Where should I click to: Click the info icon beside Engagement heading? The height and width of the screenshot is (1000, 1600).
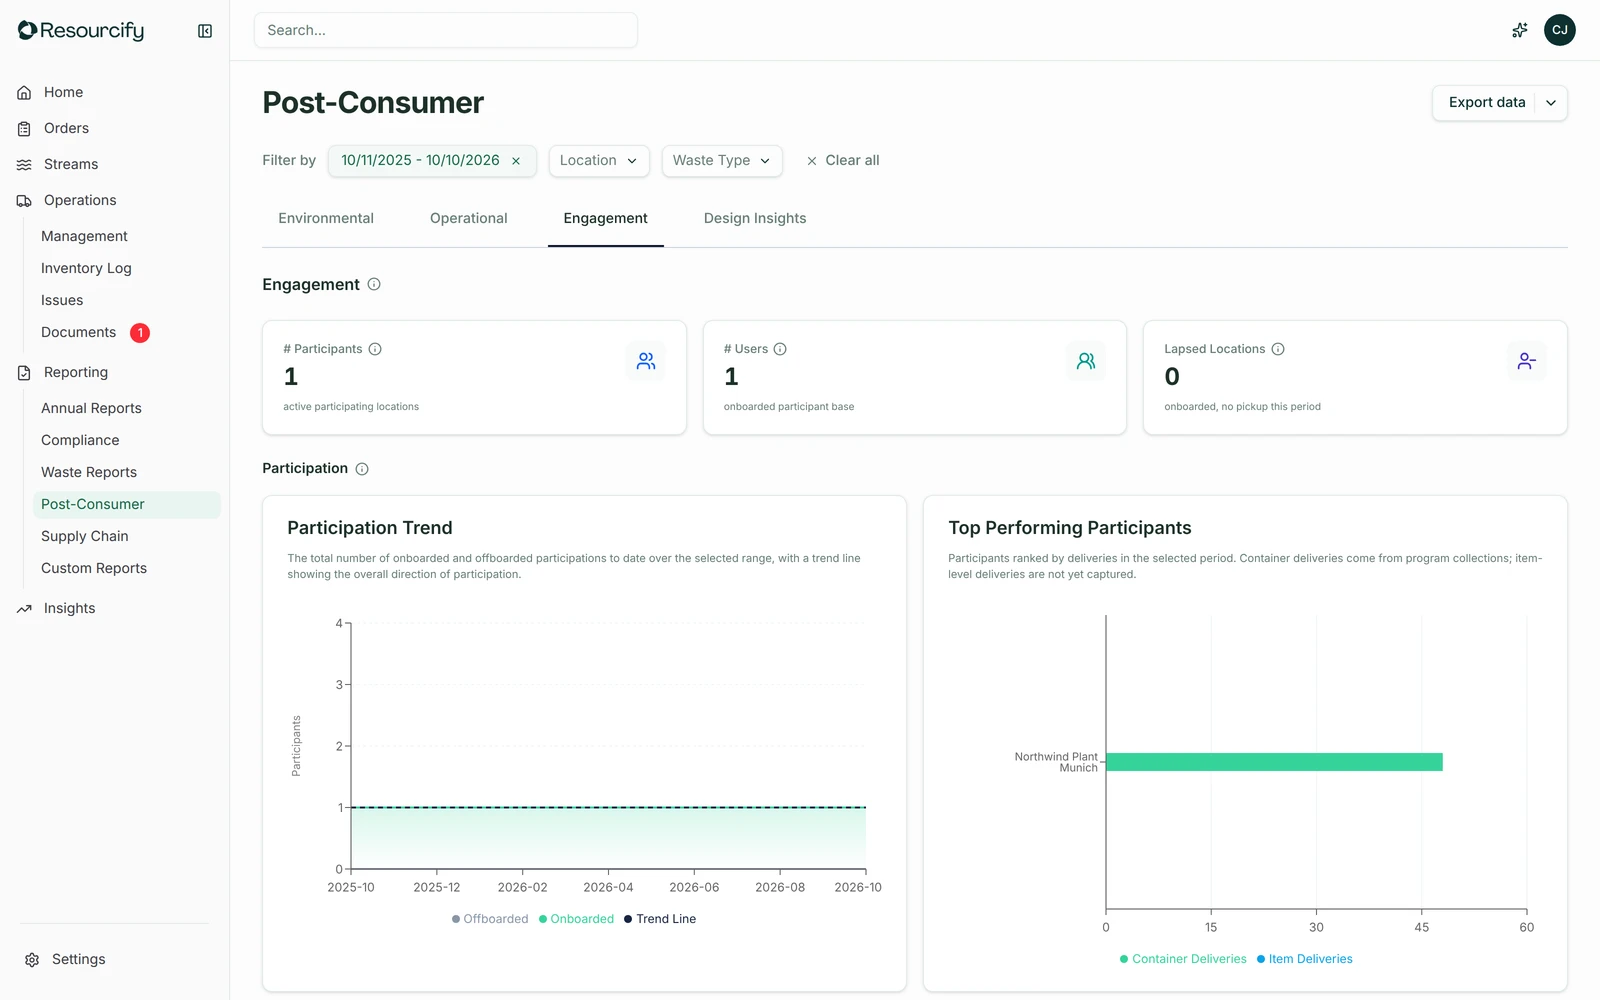374,284
